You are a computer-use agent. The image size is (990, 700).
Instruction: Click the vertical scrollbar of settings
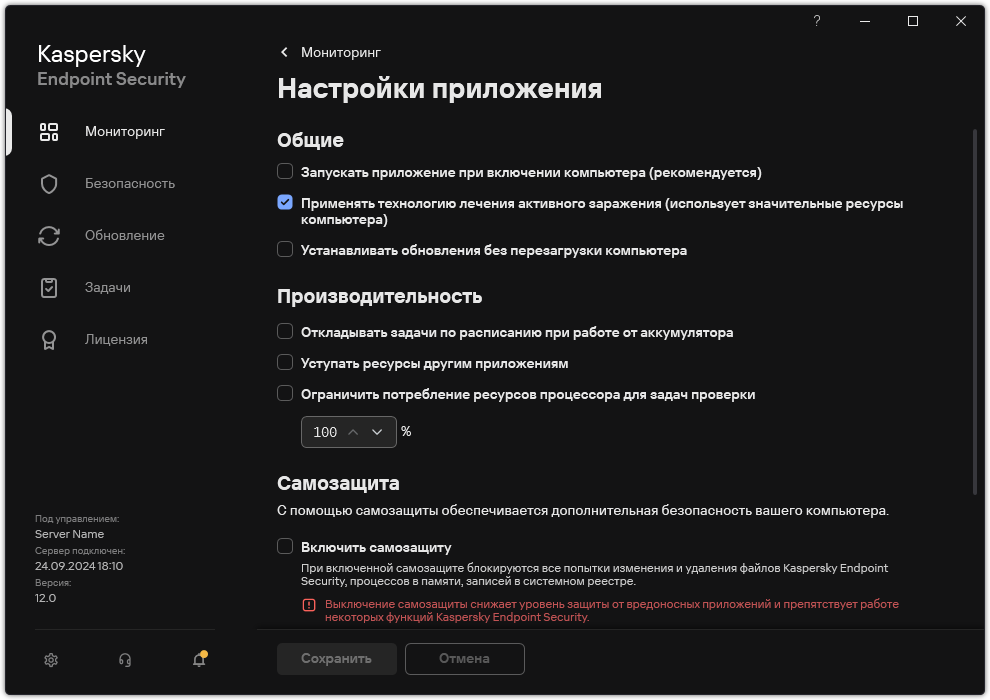pyautogui.click(x=975, y=312)
